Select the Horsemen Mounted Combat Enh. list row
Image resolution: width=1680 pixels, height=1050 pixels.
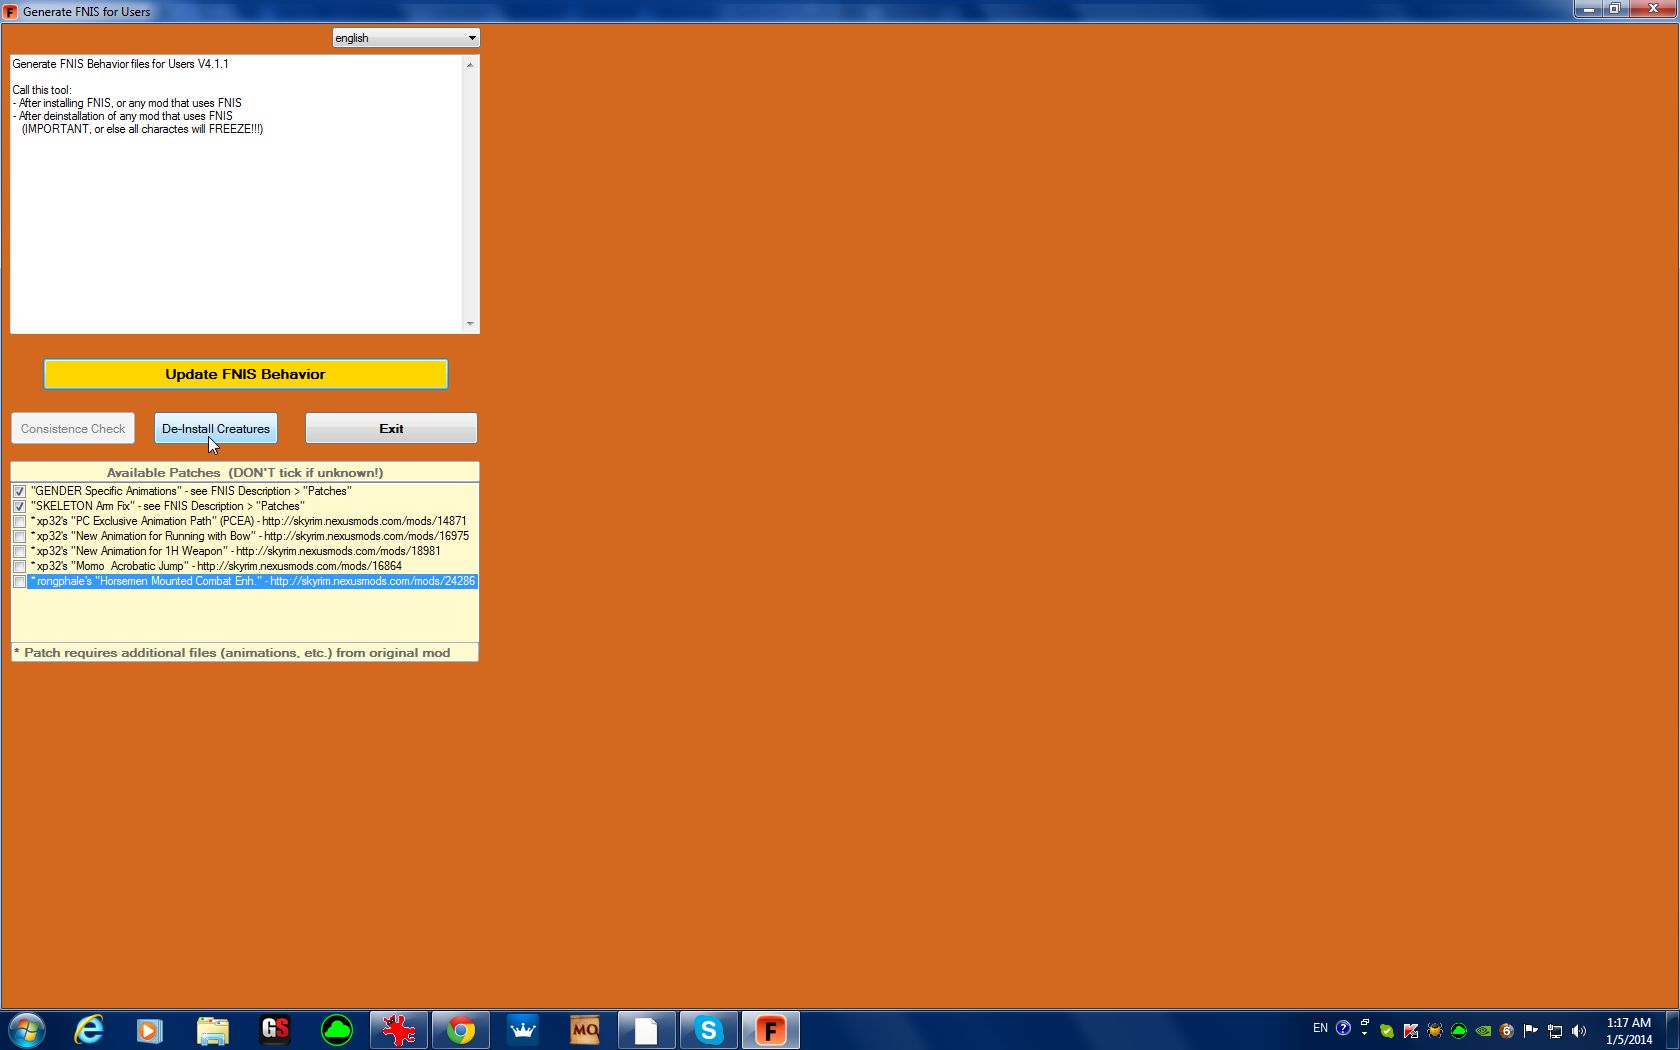pos(252,581)
